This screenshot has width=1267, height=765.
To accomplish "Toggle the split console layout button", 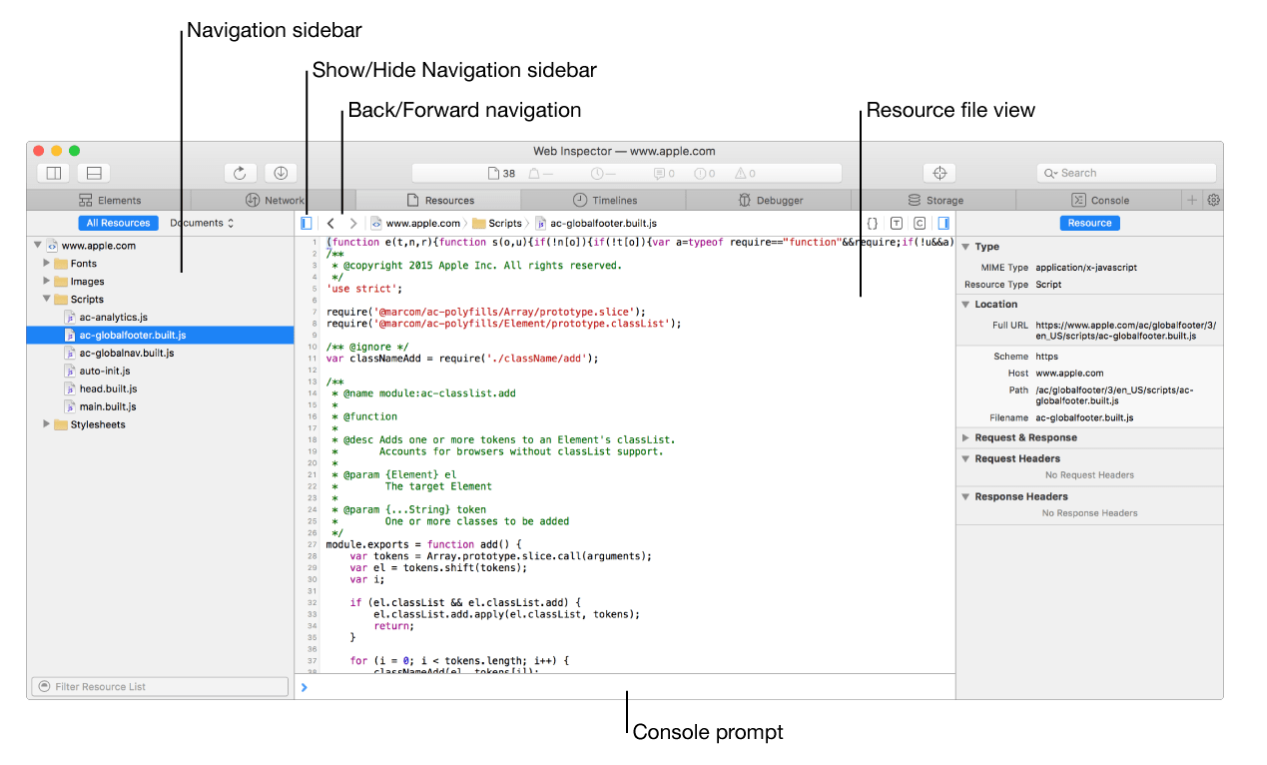I will click(94, 173).
